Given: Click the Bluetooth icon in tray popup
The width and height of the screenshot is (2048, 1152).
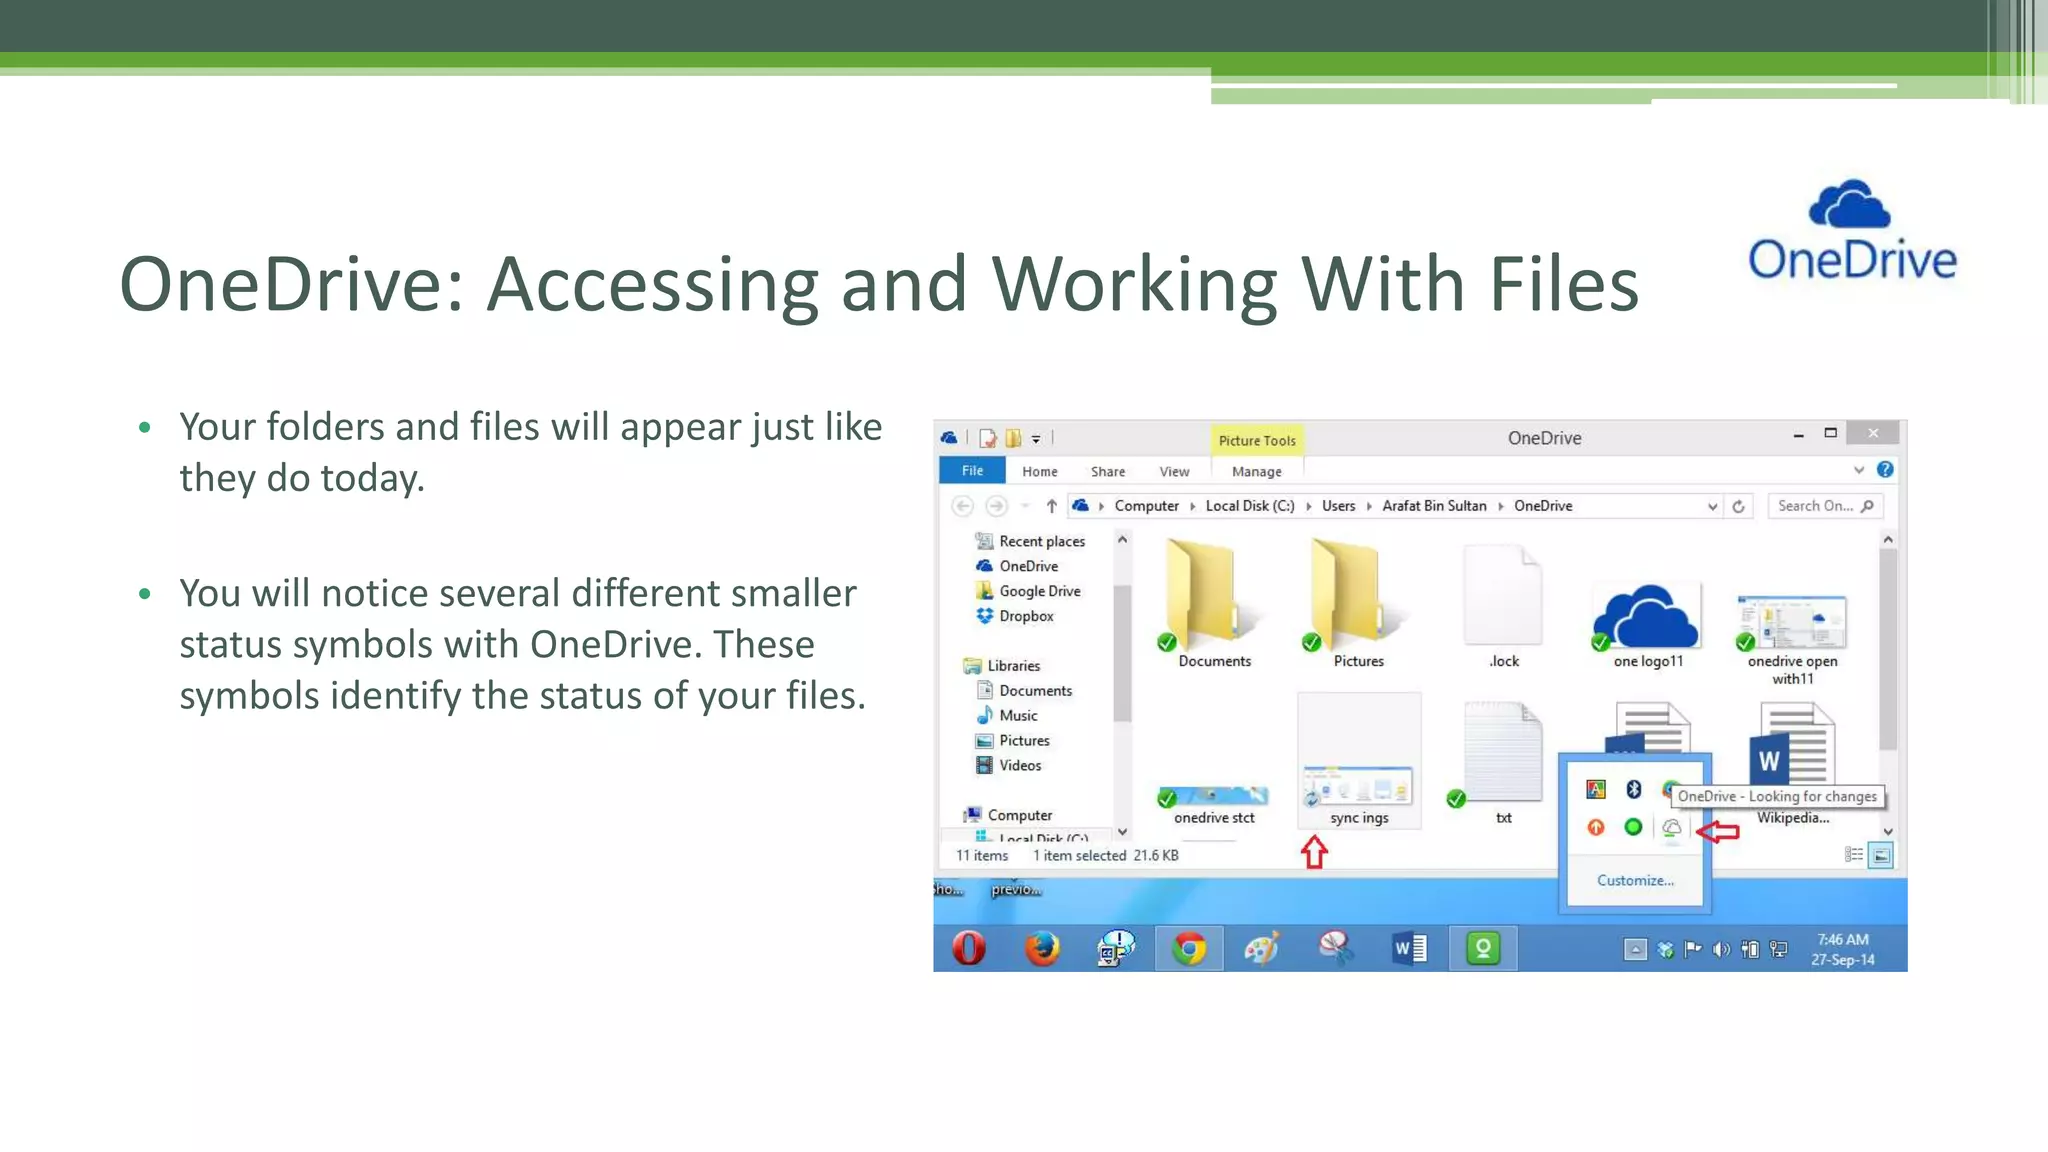Looking at the screenshot, I should click(1633, 789).
